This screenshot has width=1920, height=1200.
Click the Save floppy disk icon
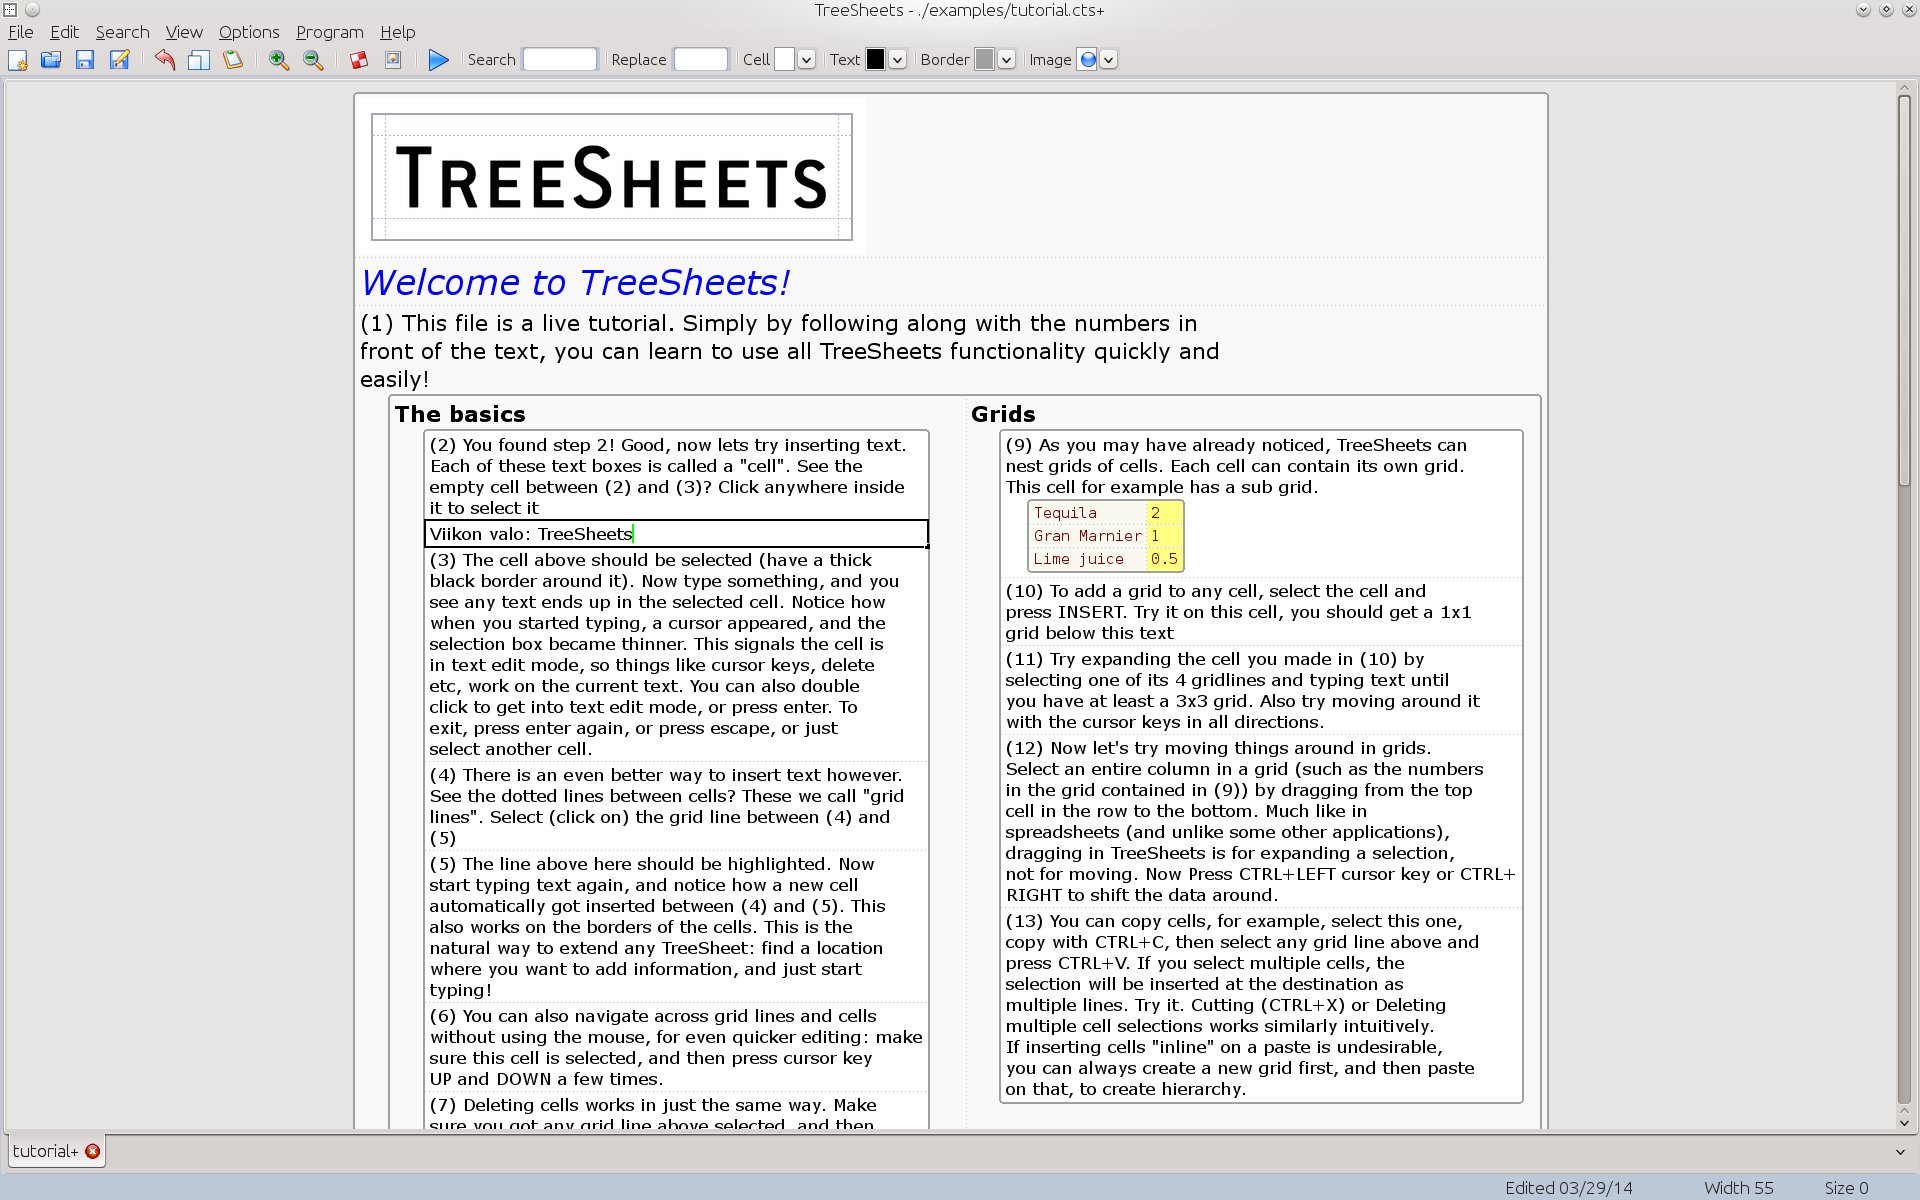pos(85,60)
